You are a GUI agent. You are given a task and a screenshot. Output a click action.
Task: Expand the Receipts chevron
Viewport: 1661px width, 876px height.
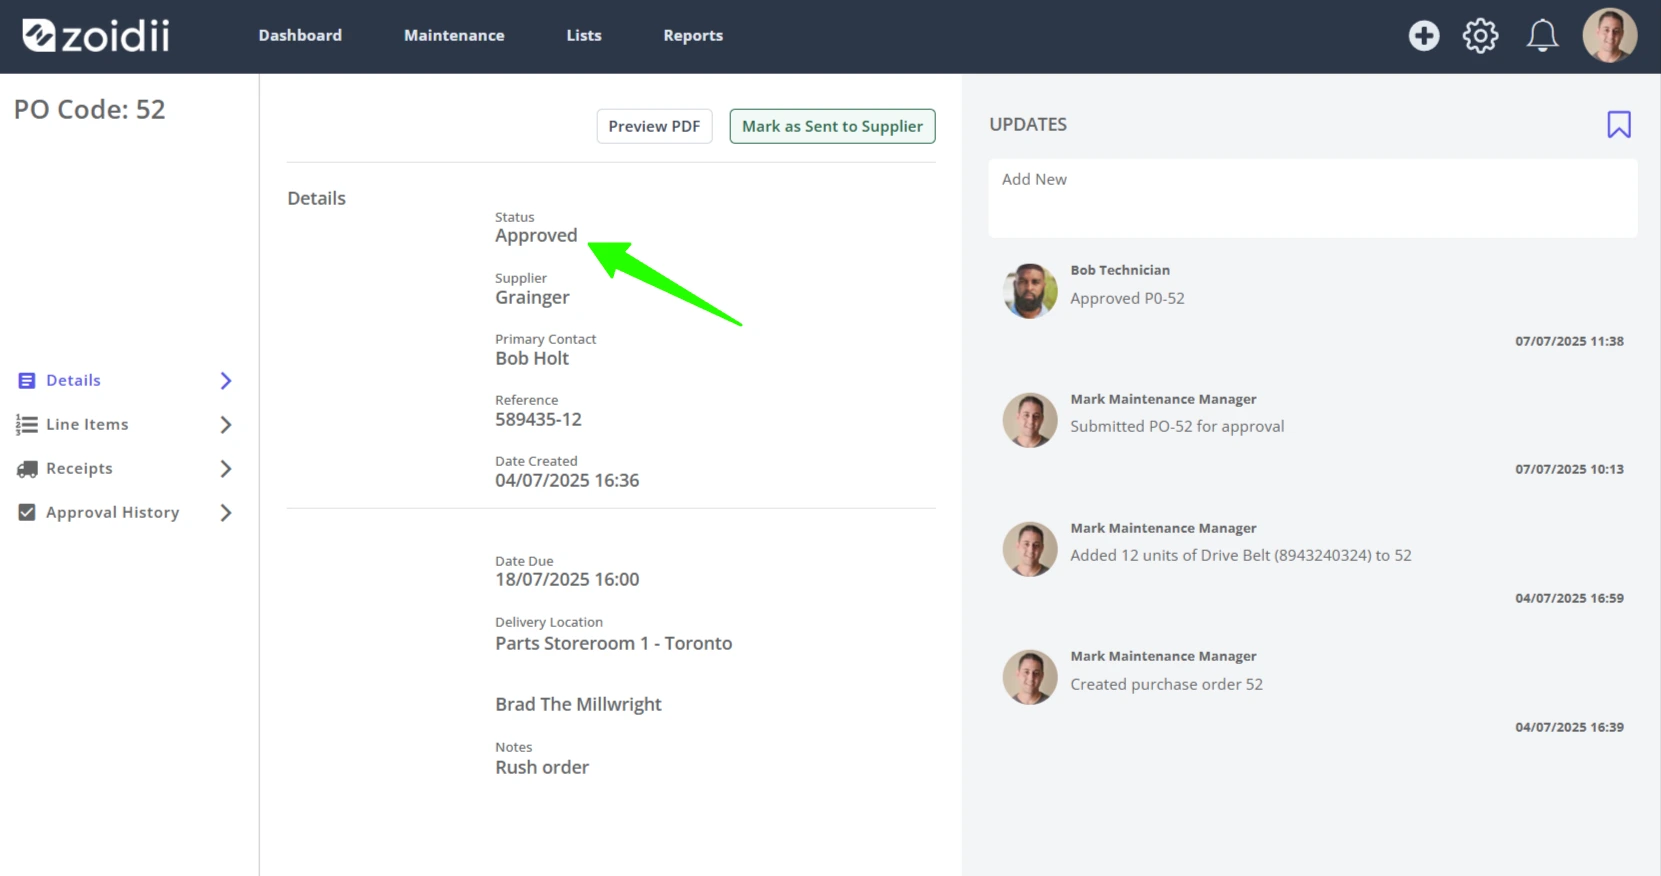[x=226, y=469]
